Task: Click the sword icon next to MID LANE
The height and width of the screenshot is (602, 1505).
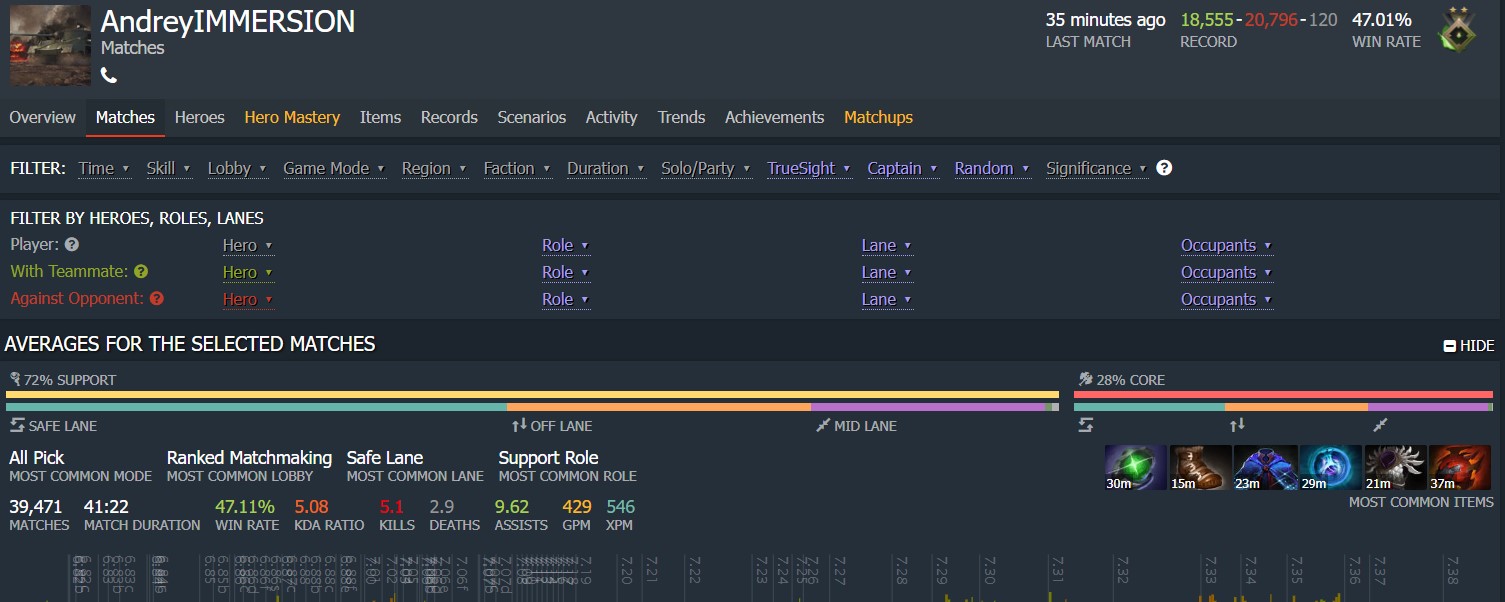Action: 824,425
